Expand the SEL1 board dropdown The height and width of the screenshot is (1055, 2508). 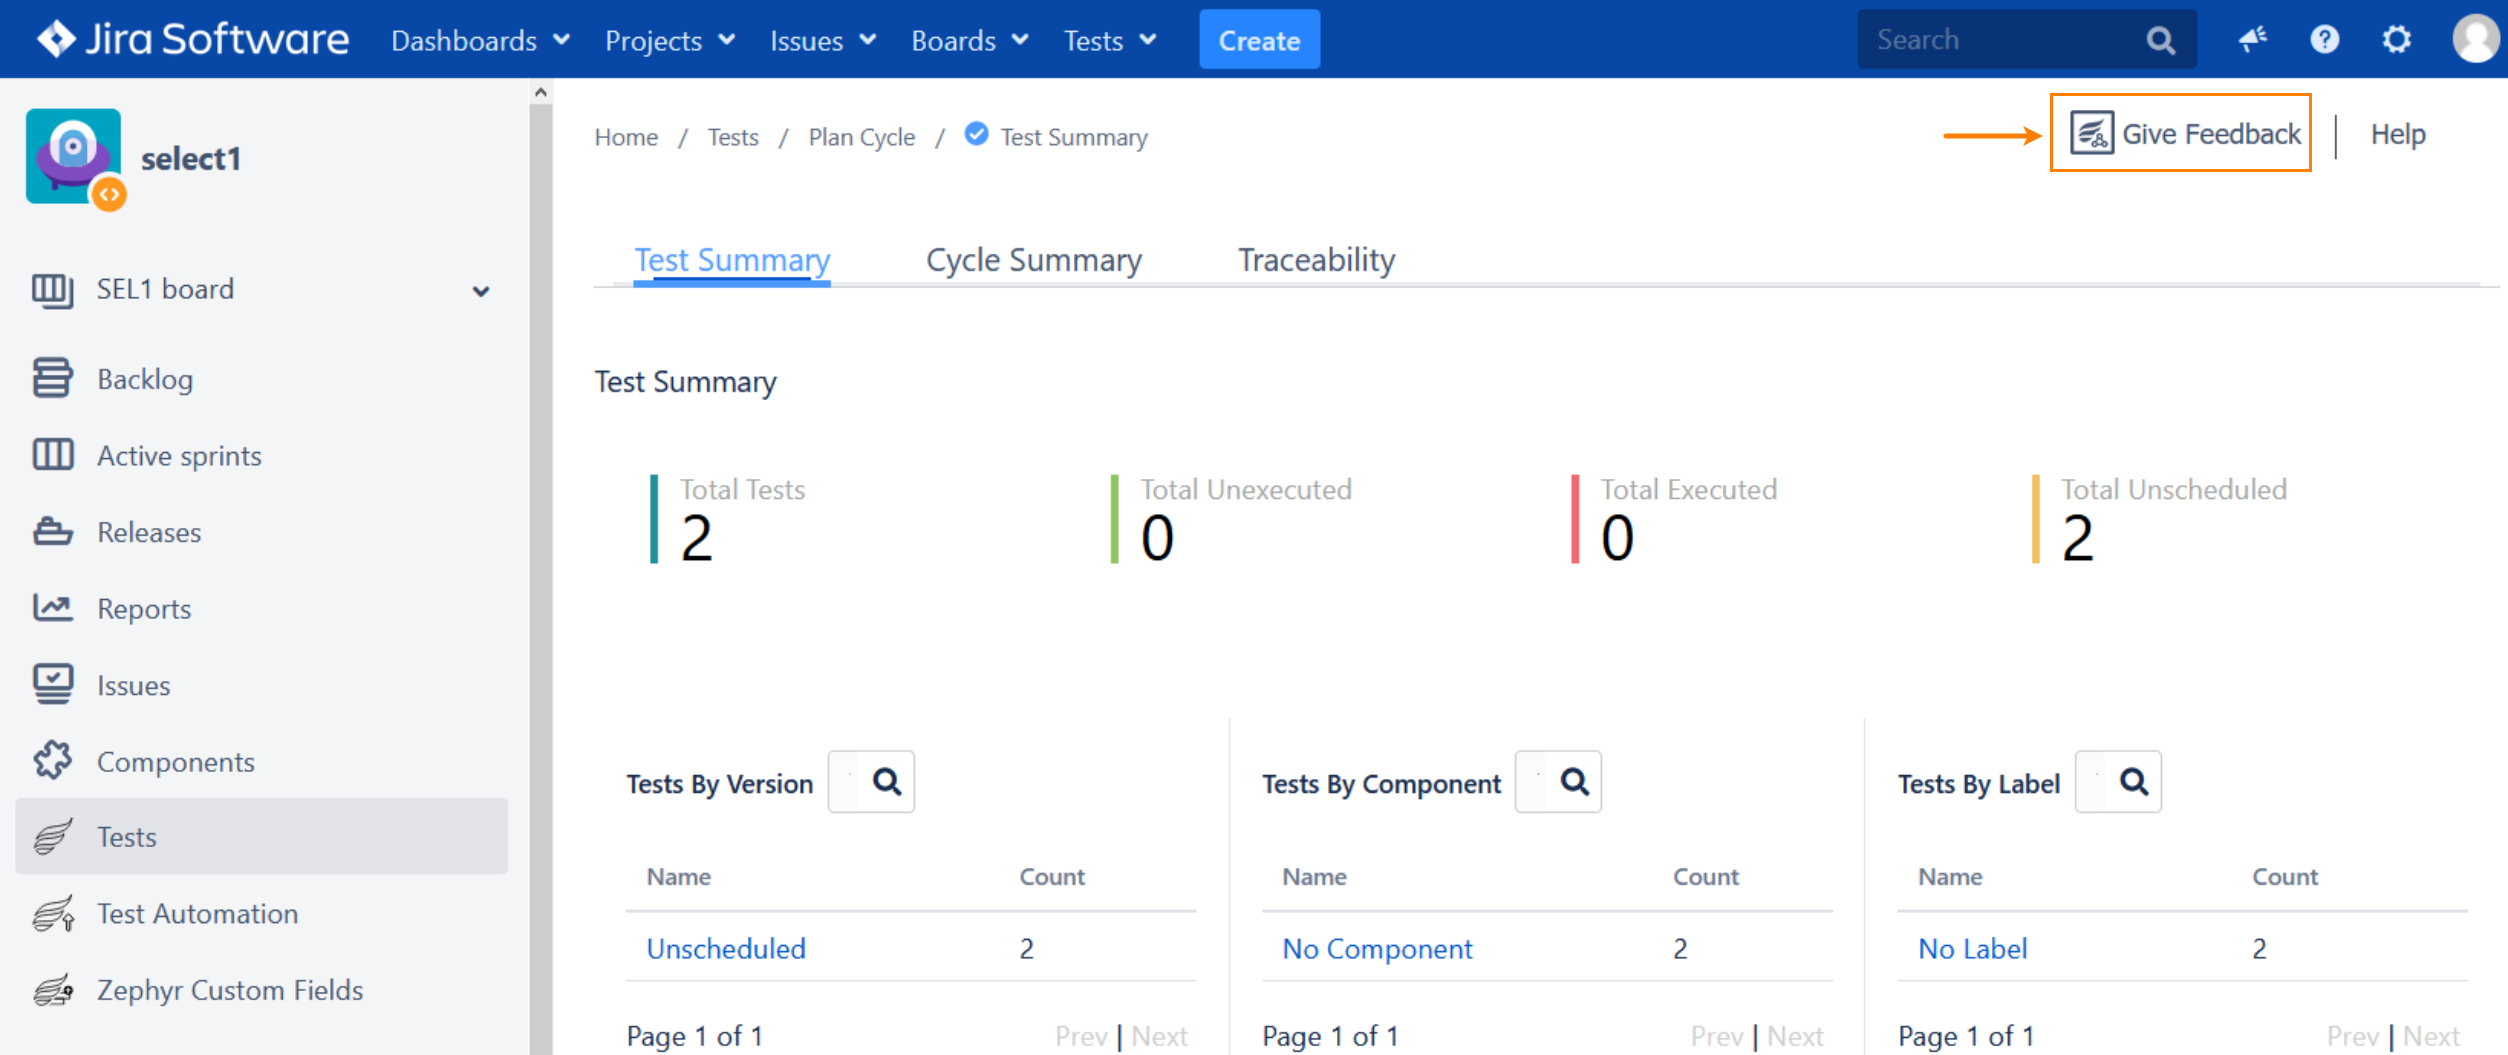pyautogui.click(x=481, y=291)
